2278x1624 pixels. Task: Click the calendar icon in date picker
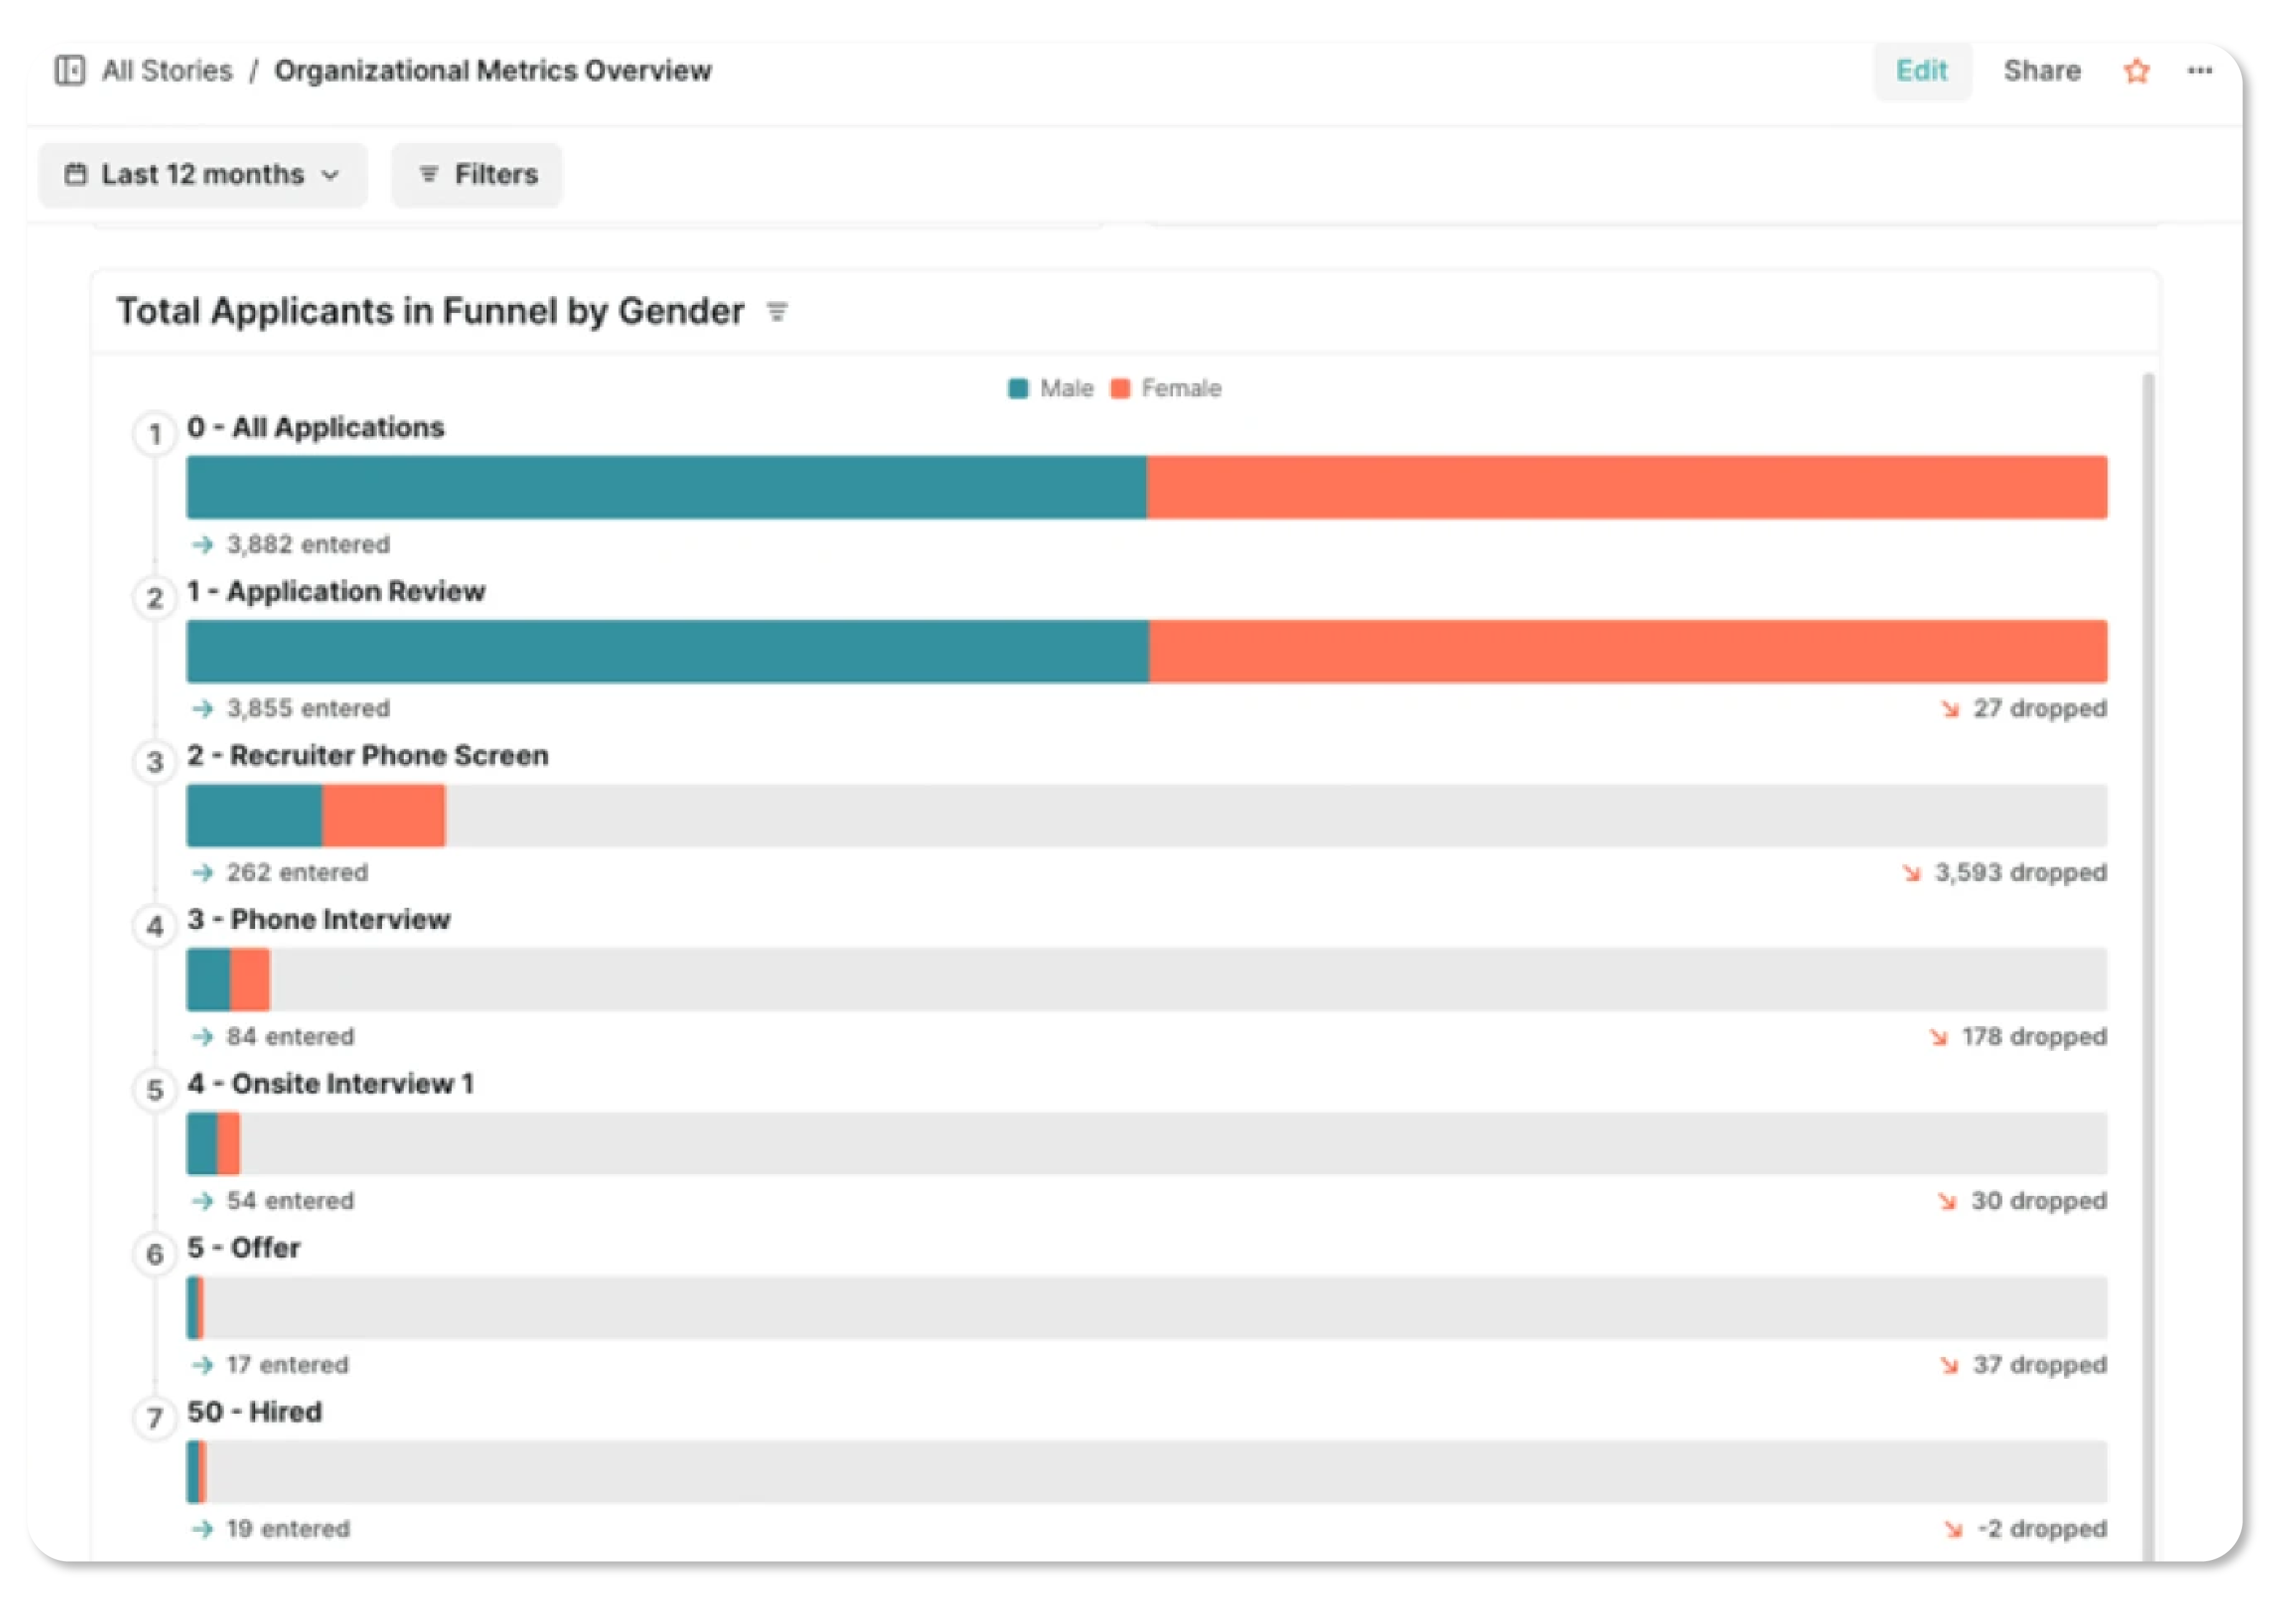coord(76,175)
